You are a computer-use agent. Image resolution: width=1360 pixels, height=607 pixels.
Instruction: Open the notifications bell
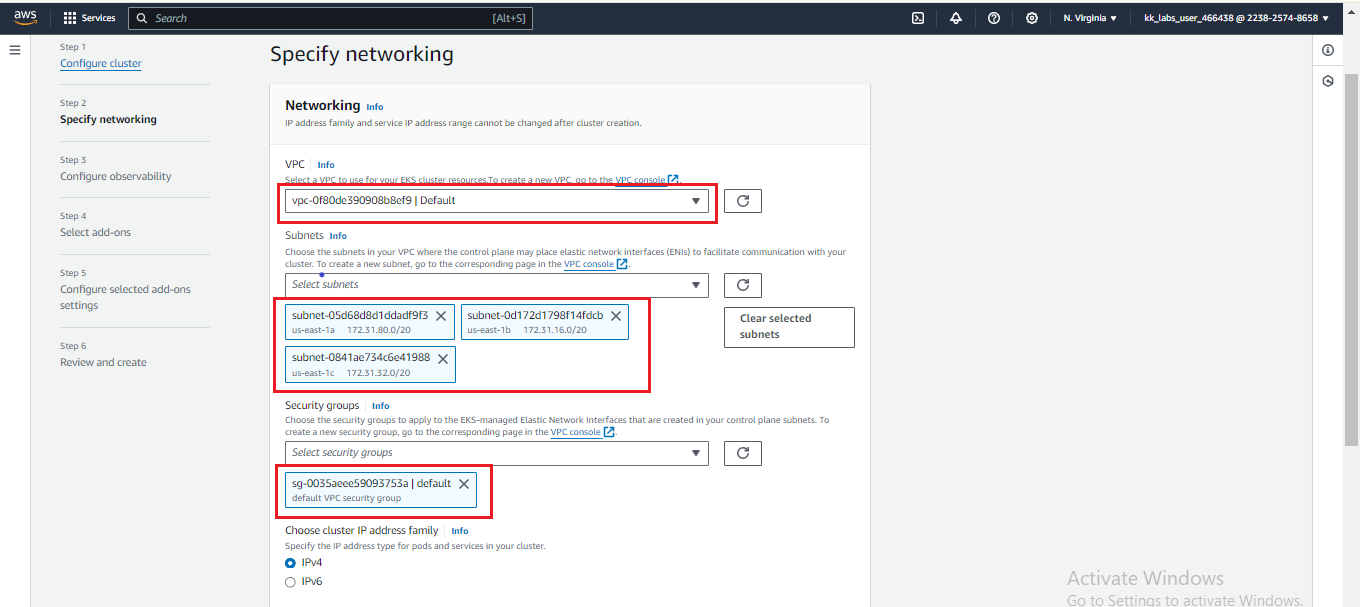955,17
